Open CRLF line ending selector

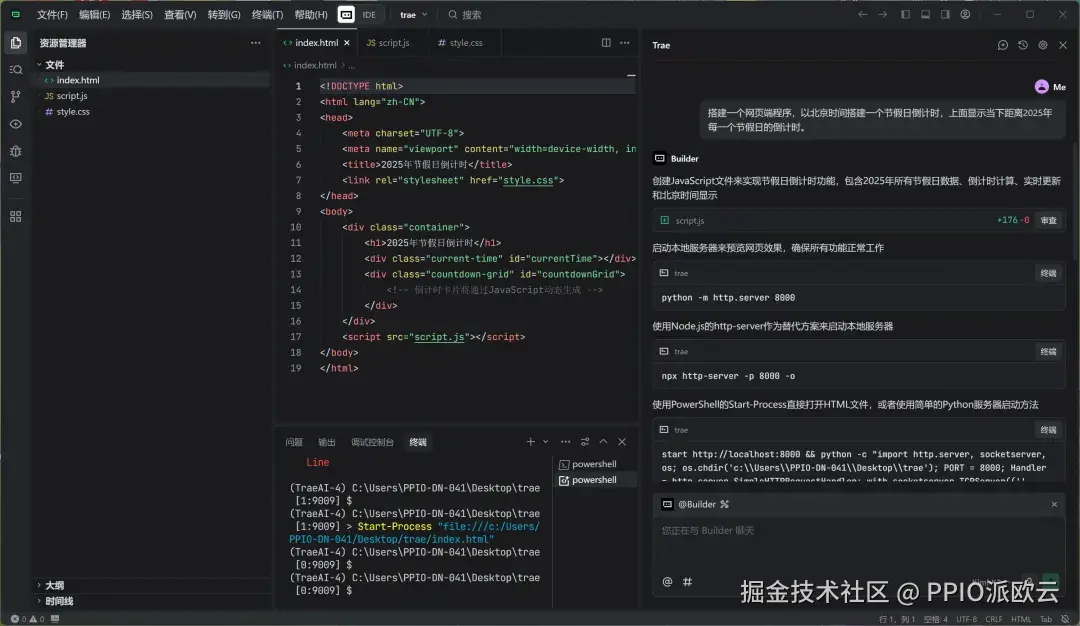[x=994, y=619]
